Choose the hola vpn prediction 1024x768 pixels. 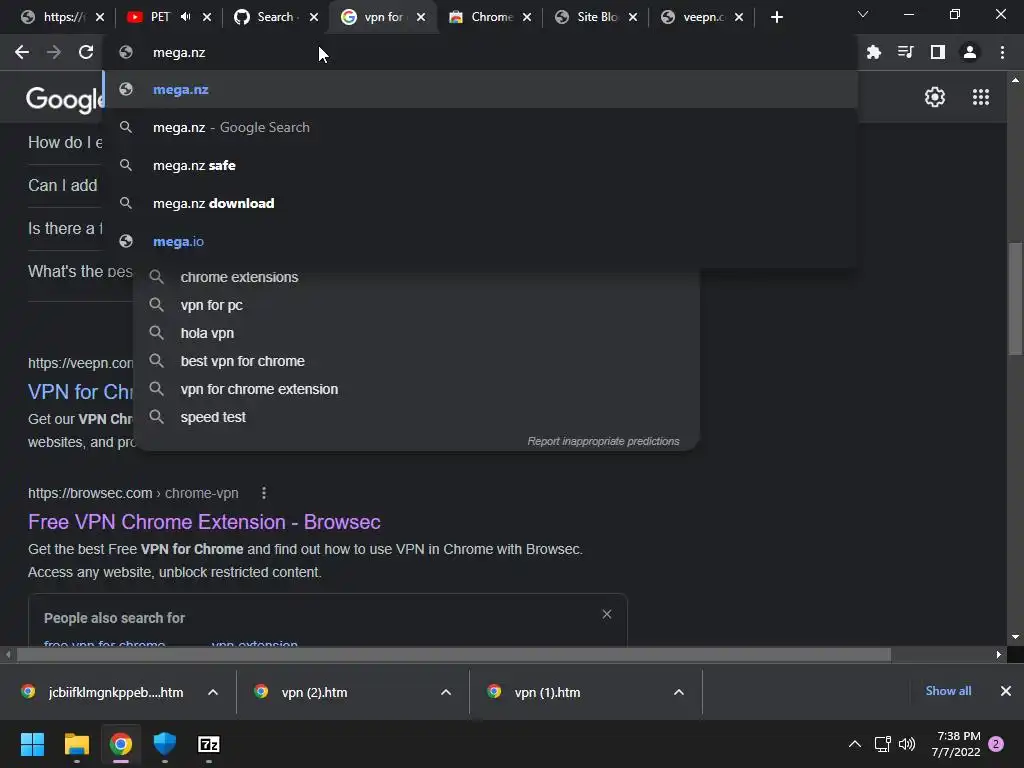click(417, 333)
